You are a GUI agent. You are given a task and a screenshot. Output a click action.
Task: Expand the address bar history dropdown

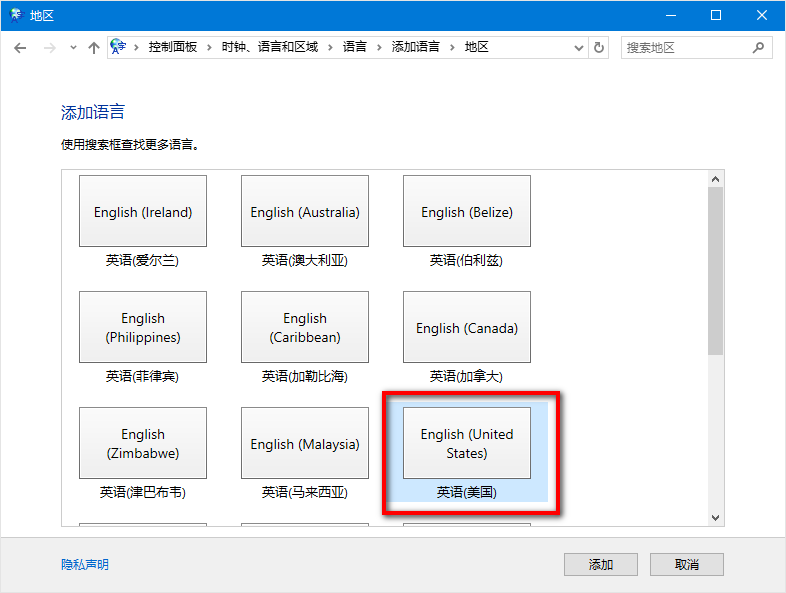click(x=579, y=47)
